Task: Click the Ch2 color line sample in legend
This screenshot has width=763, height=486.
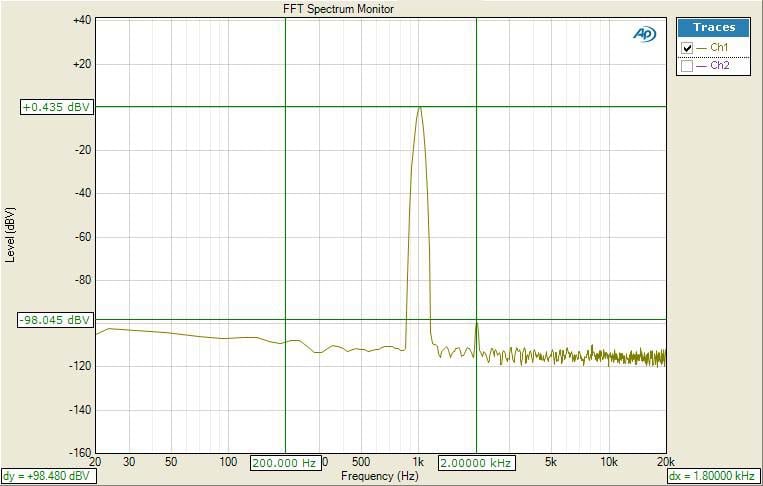Action: coord(703,65)
